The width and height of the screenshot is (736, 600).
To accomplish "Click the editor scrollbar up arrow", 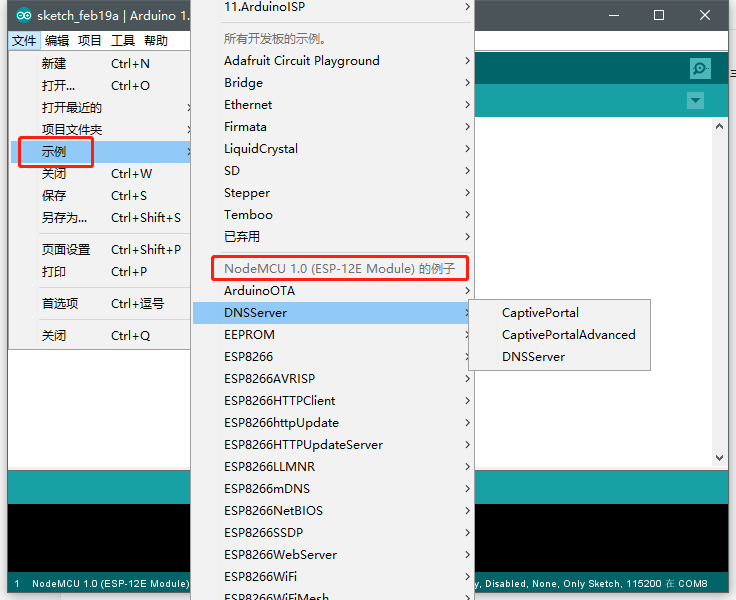I will pyautogui.click(x=719, y=126).
